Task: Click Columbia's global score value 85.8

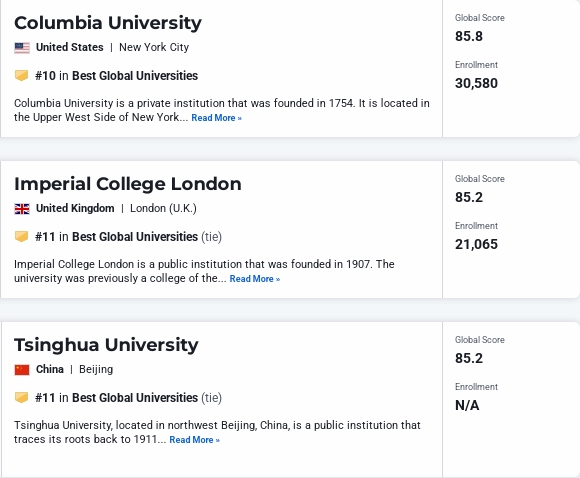Action: point(469,36)
